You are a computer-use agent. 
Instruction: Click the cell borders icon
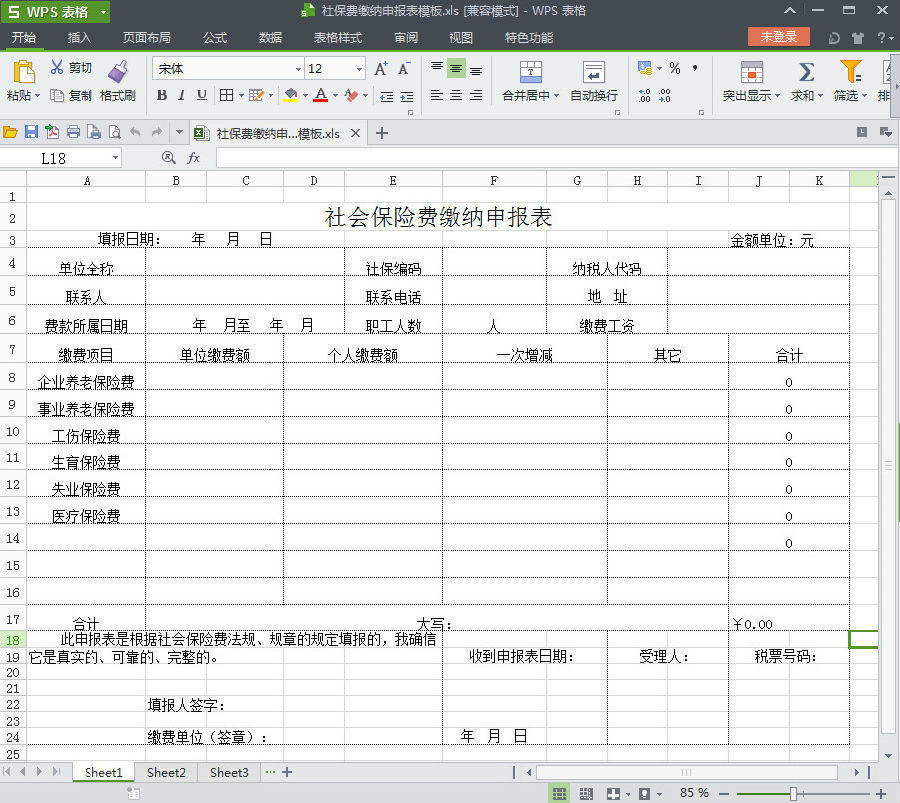227,95
